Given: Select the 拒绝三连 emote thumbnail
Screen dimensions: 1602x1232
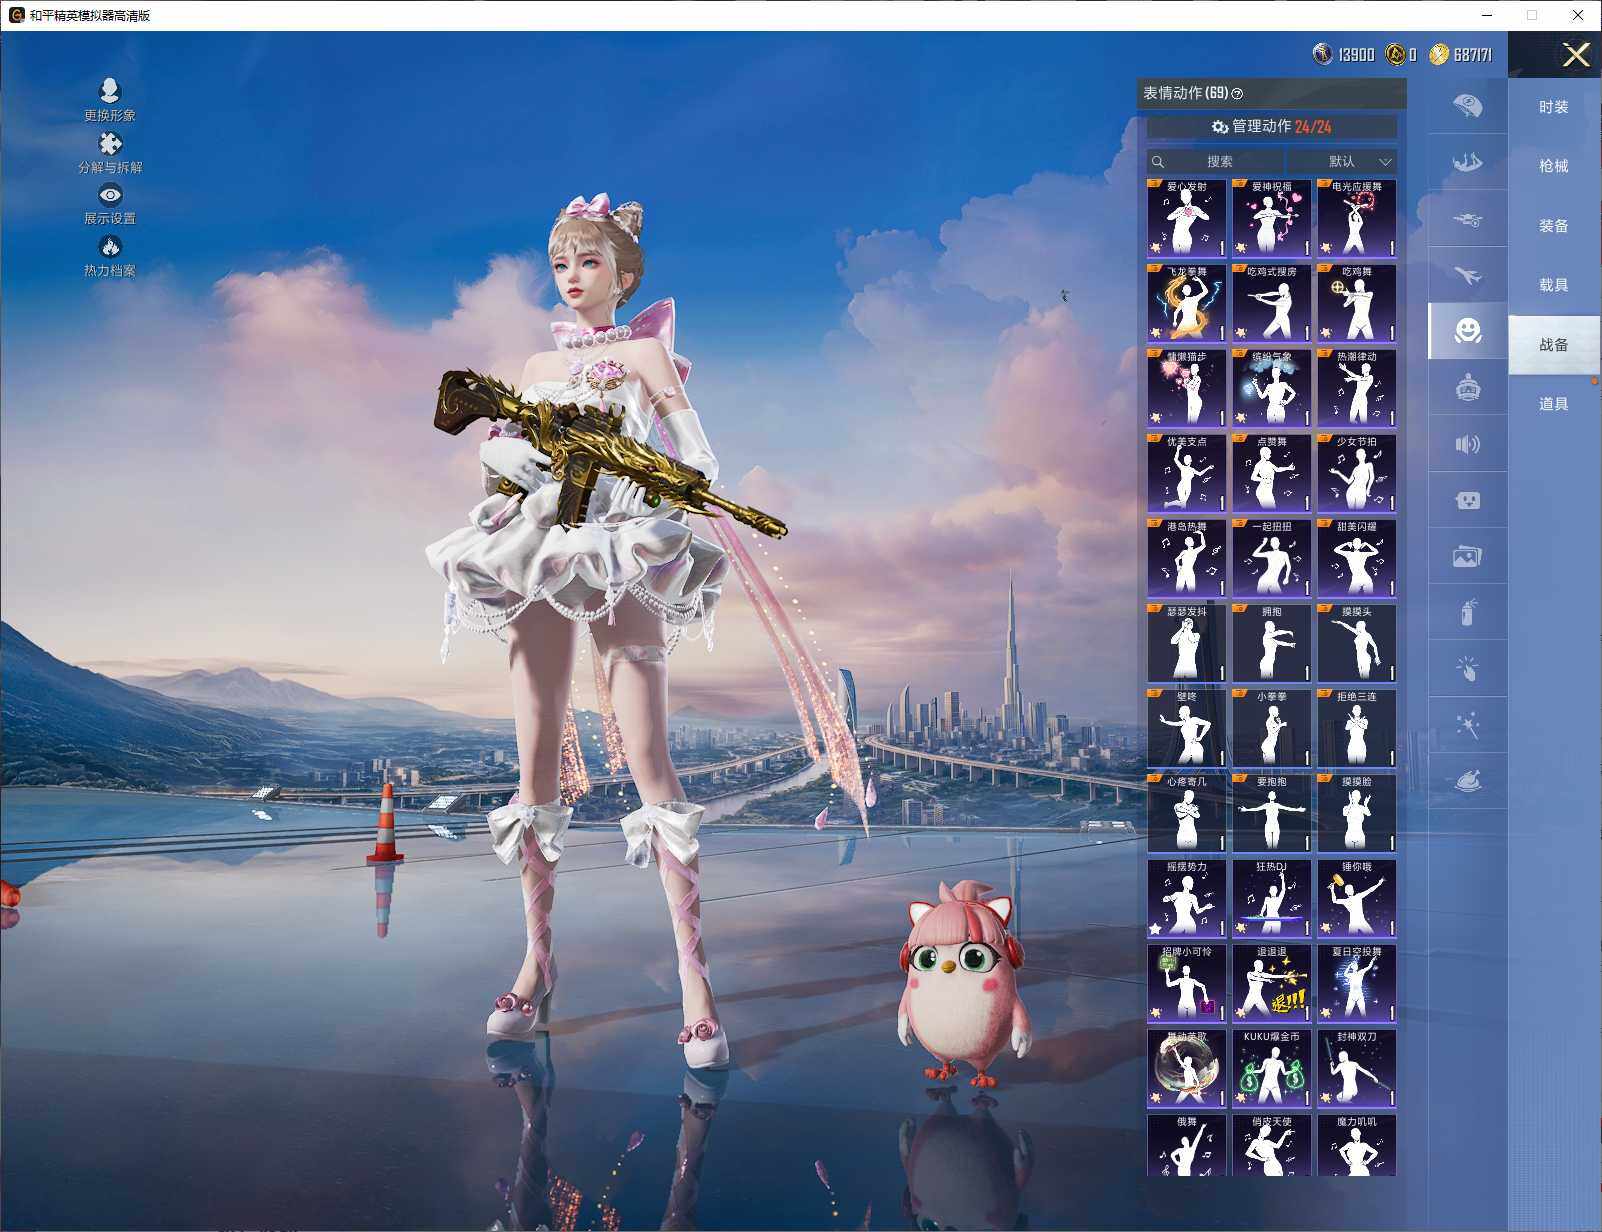Looking at the screenshot, I should tap(1357, 729).
